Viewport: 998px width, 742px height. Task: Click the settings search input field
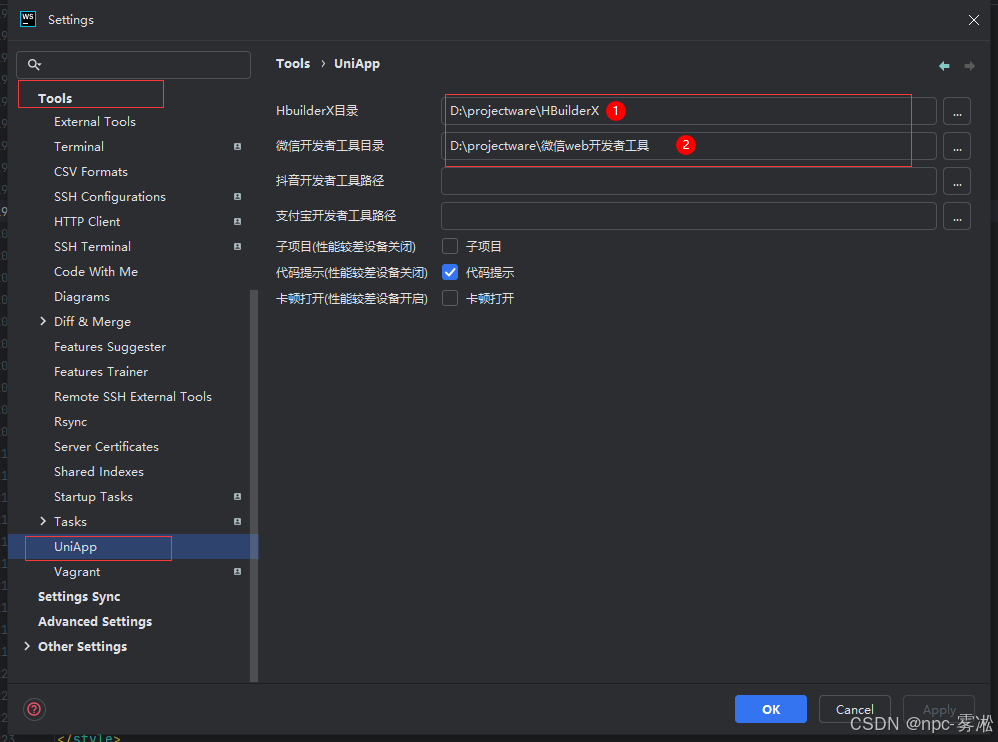pyautogui.click(x=134, y=65)
